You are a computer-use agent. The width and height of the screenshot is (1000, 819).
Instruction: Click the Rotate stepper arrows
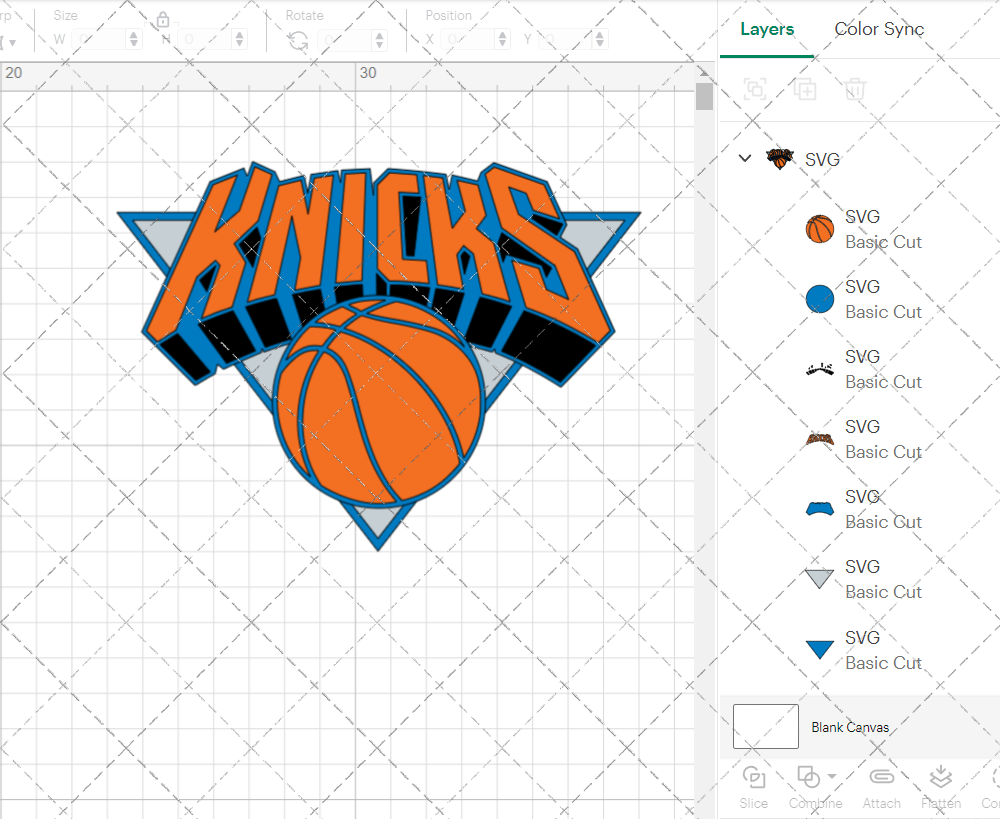379,40
